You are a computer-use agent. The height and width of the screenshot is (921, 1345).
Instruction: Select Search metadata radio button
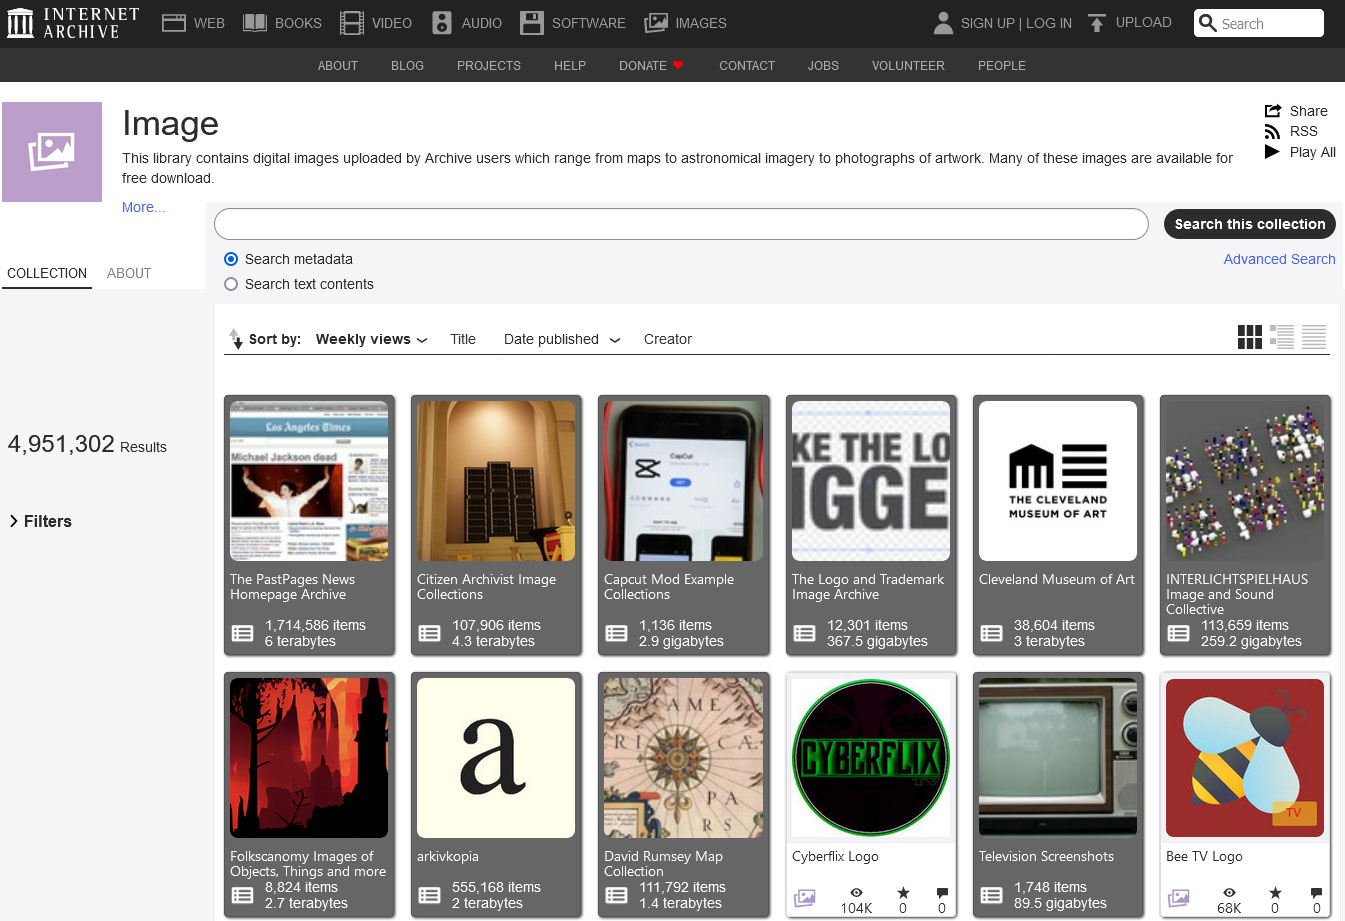pos(231,259)
